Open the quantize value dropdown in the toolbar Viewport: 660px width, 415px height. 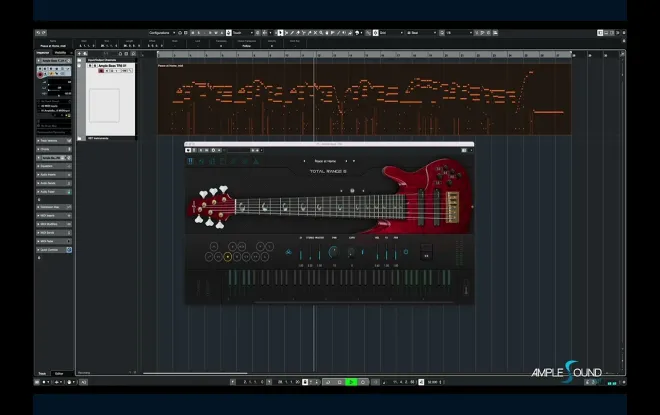click(459, 32)
